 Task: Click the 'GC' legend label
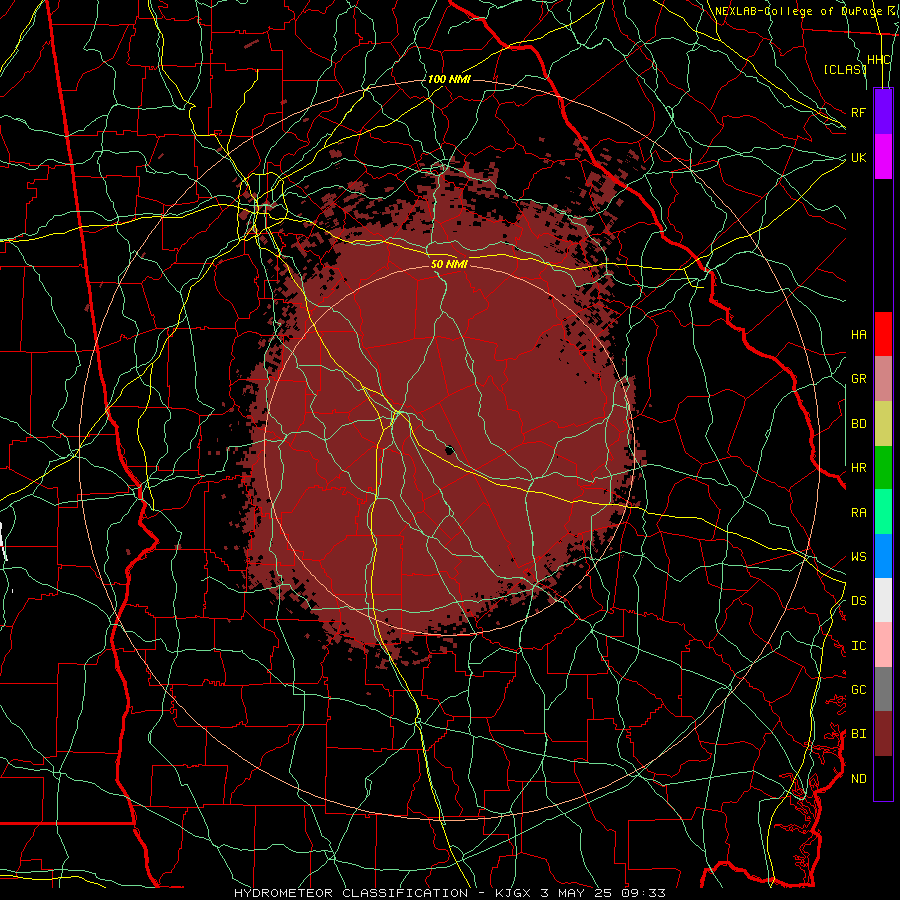pyautogui.click(x=859, y=690)
